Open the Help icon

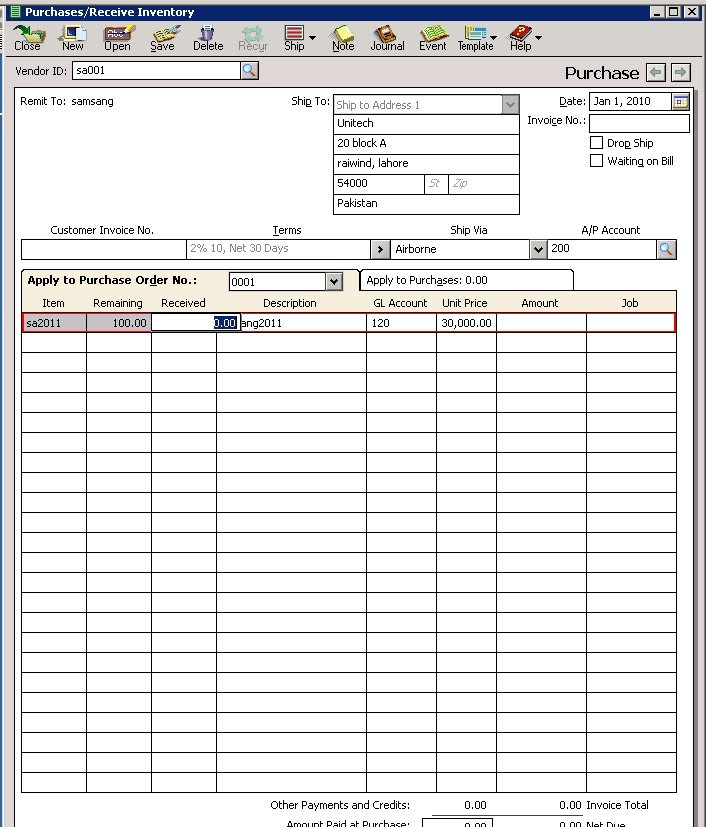pos(520,38)
